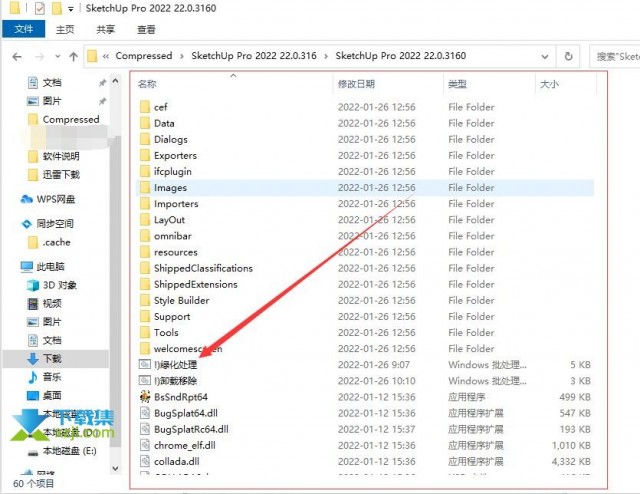Select collada.dll file icon
This screenshot has width=640, height=494.
click(145, 461)
